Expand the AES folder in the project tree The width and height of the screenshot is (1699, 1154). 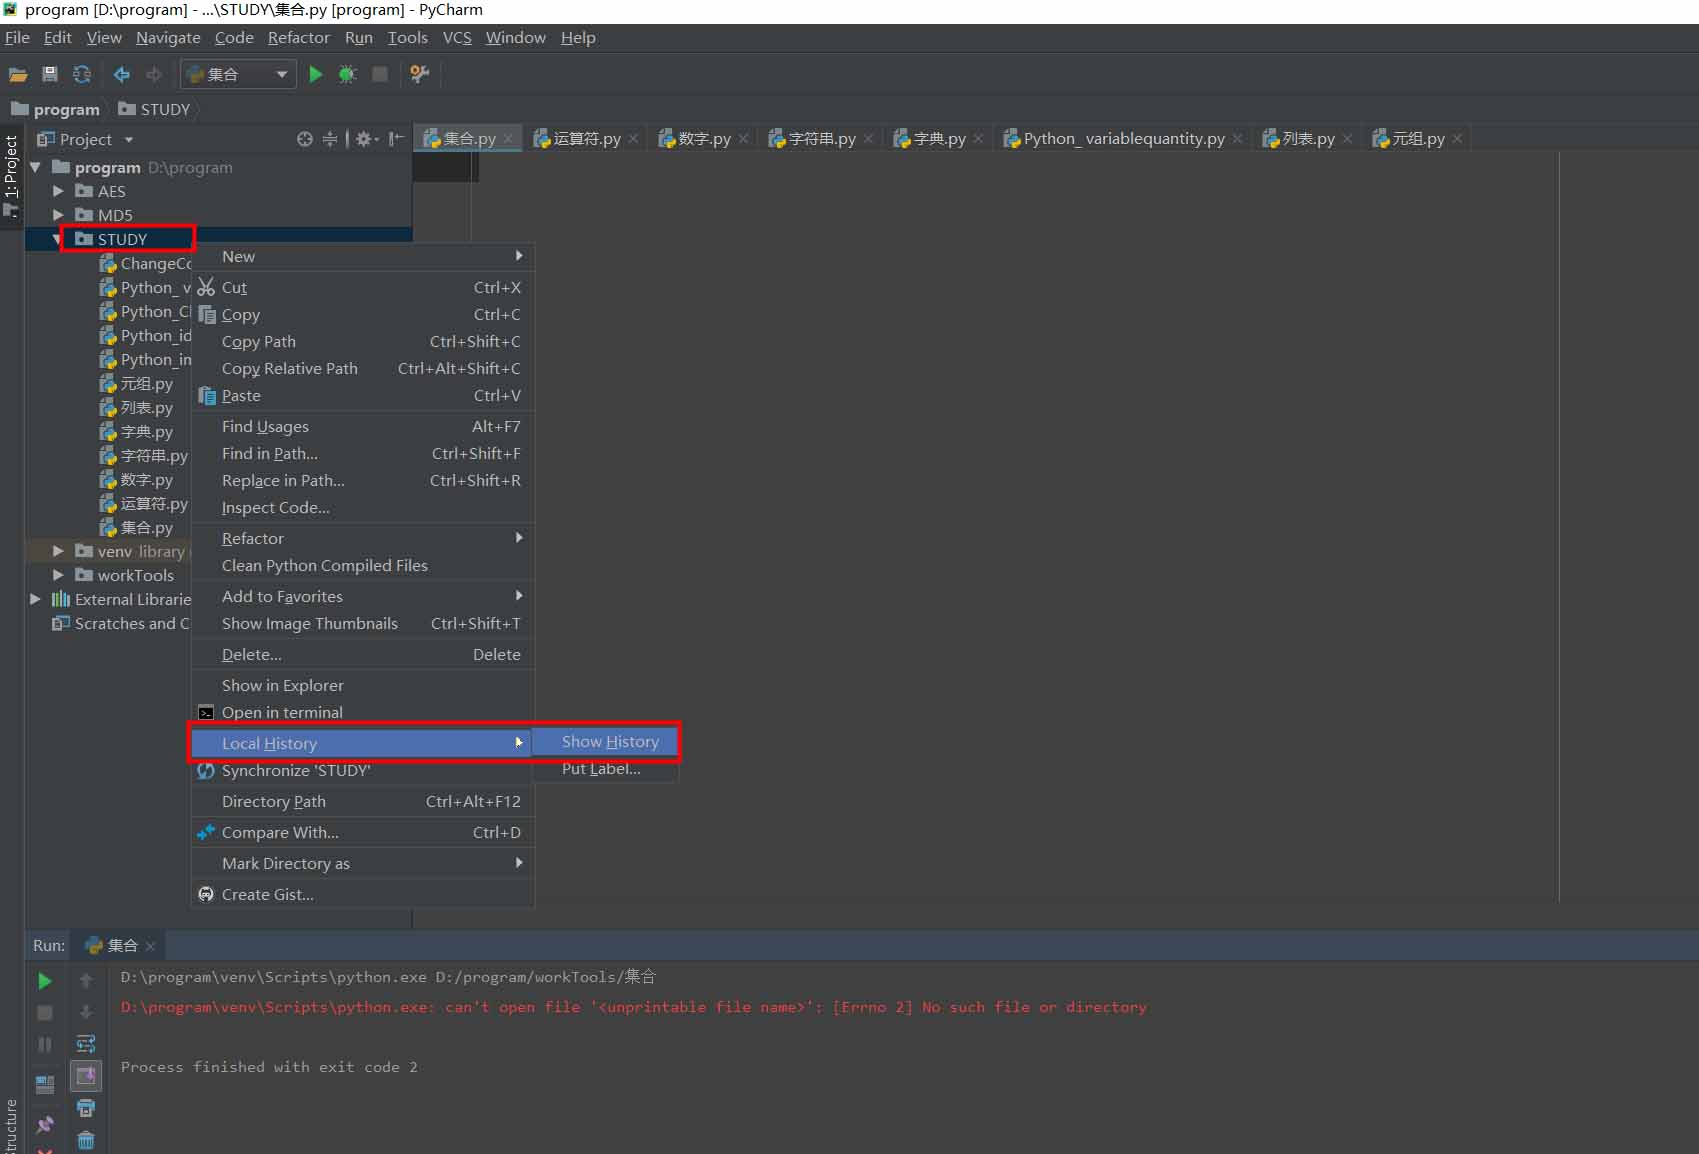(x=58, y=191)
